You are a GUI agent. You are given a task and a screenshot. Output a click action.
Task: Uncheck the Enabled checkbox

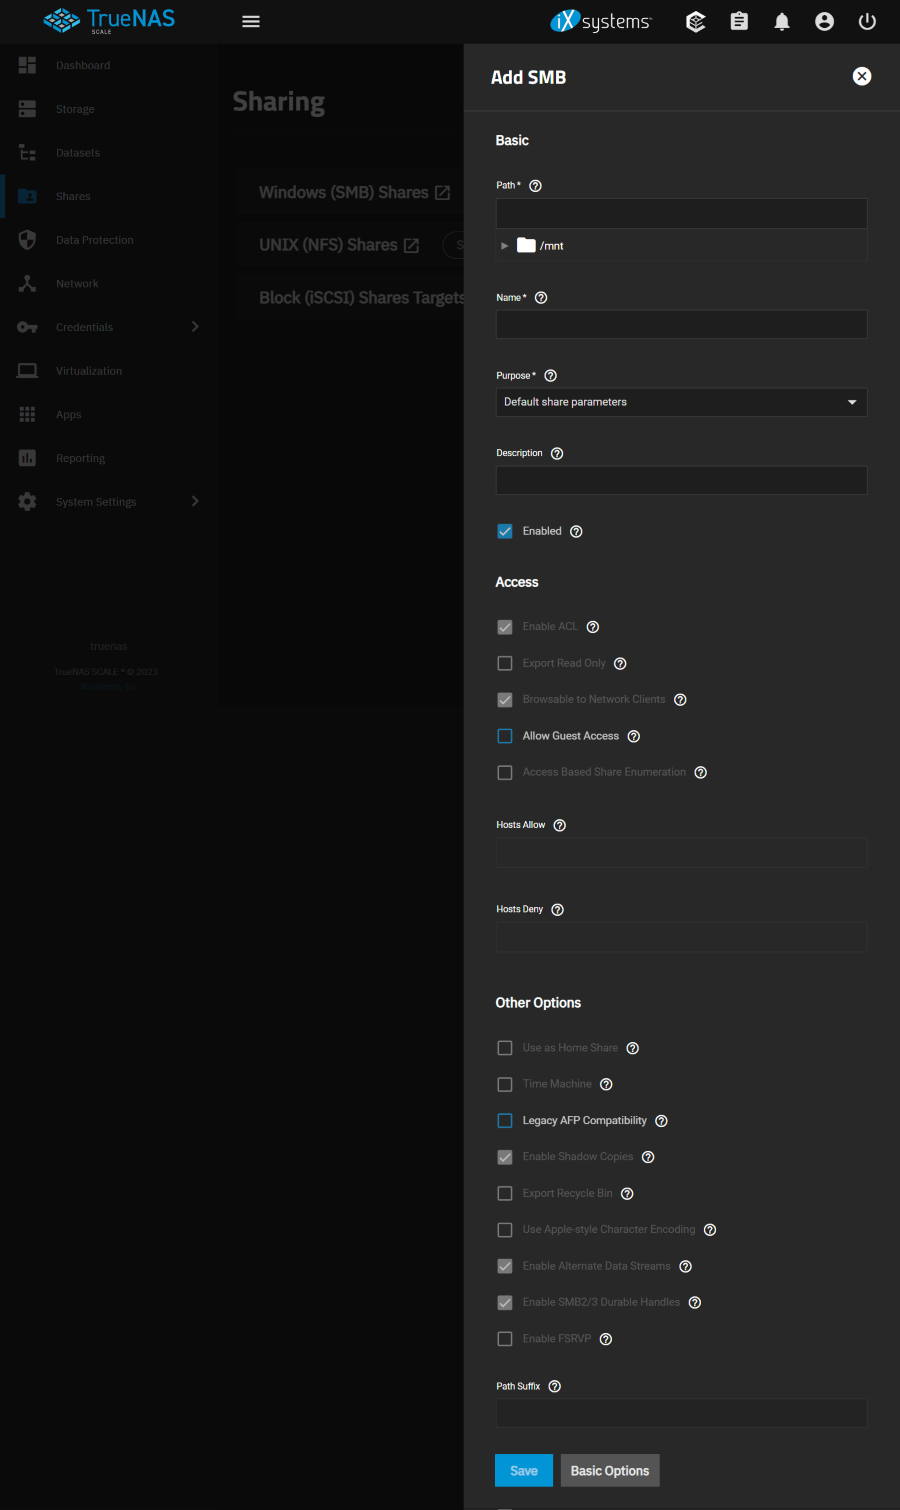(505, 532)
